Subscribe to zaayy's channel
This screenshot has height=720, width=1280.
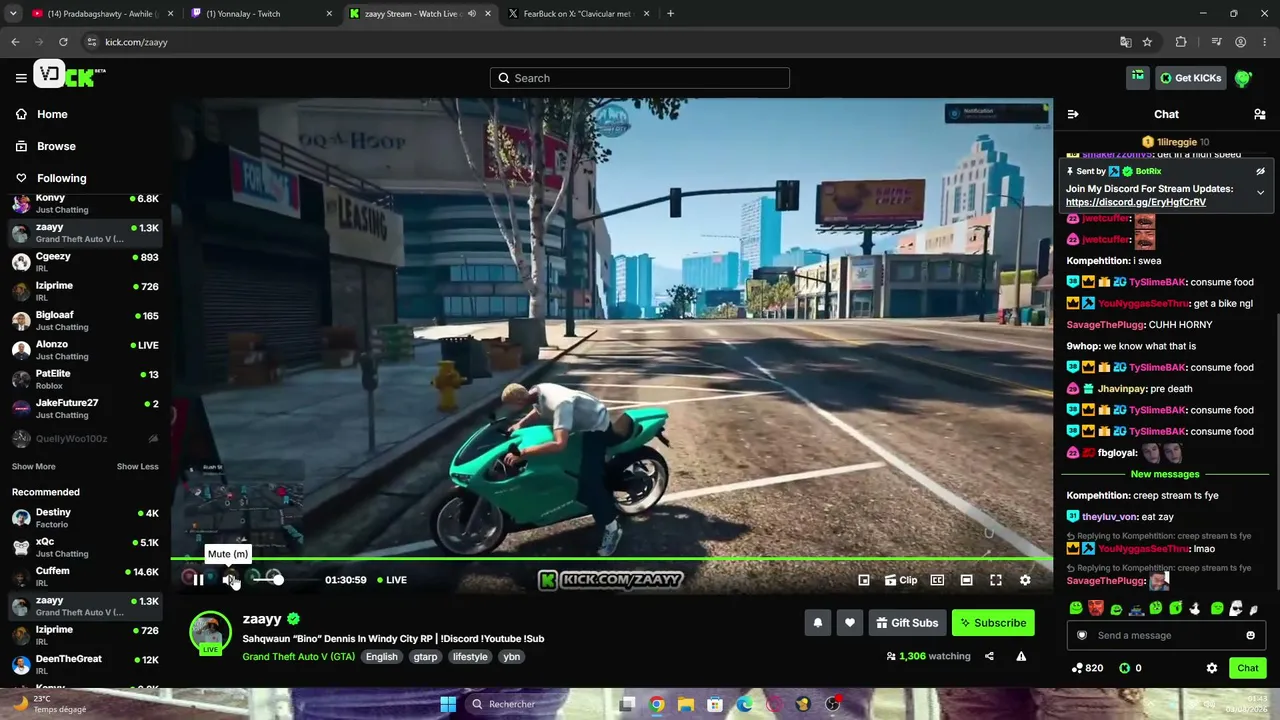(993, 623)
